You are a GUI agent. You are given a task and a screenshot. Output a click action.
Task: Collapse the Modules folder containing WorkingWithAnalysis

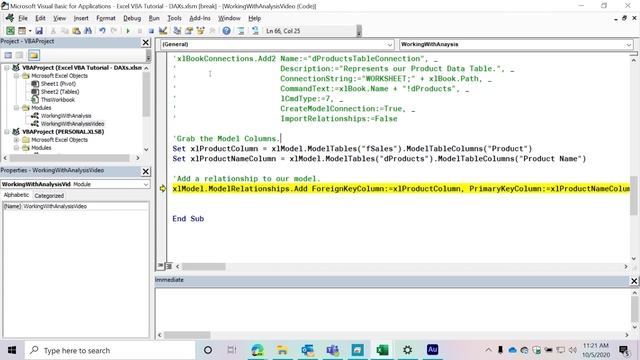point(16,108)
